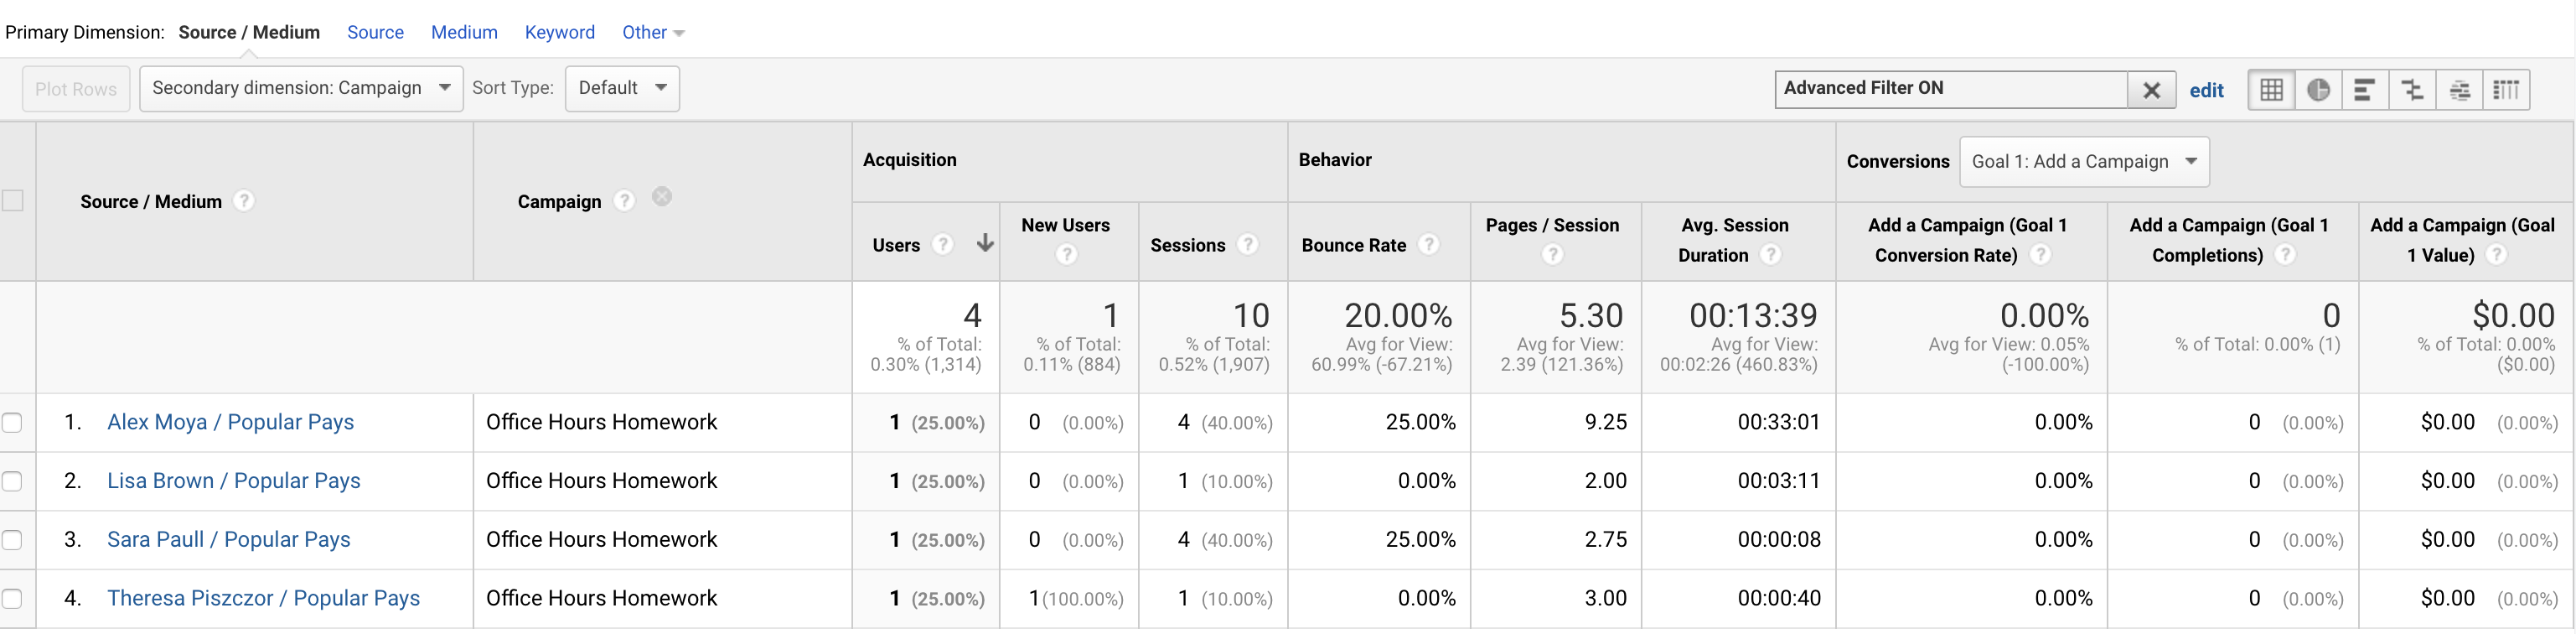Switch to the data table view icon
This screenshot has width=2576, height=634.
point(2271,90)
